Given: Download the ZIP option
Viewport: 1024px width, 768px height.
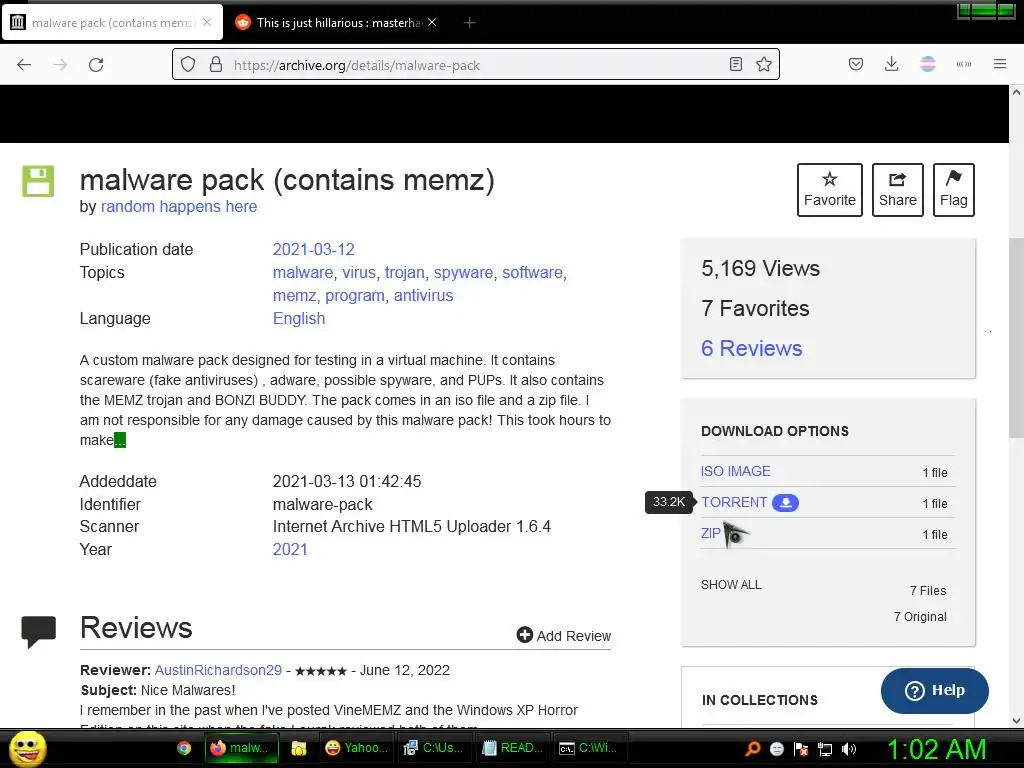Looking at the screenshot, I should click(711, 533).
